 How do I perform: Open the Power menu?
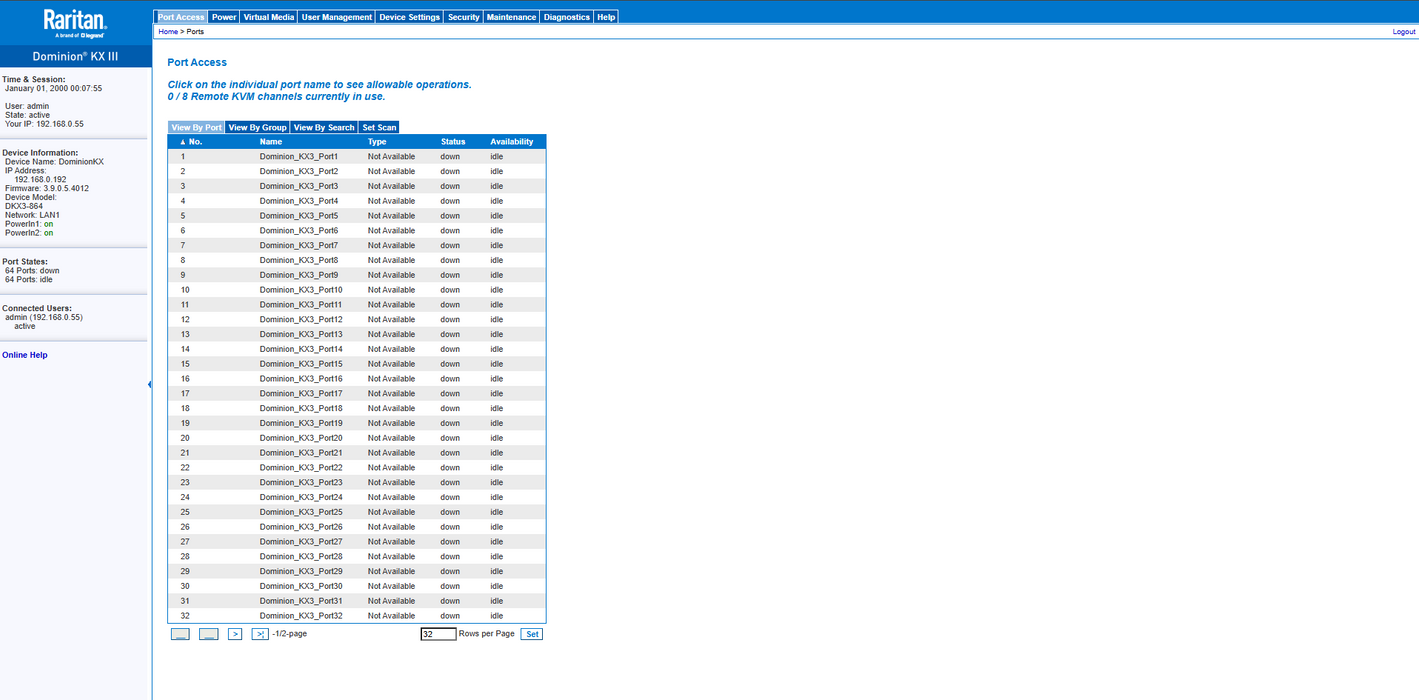point(224,17)
